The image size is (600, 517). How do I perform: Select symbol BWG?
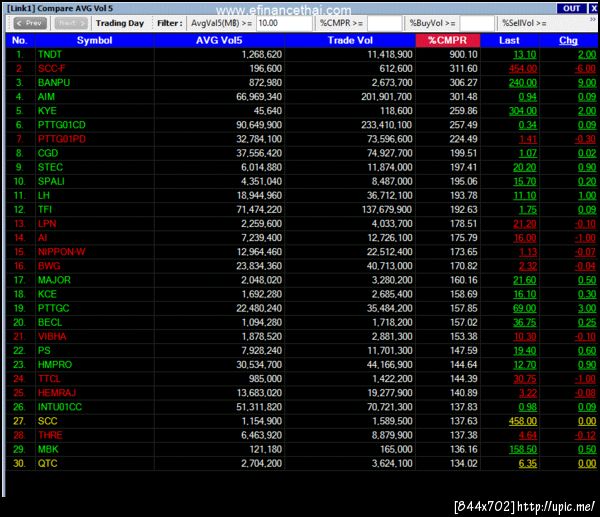coord(49,266)
